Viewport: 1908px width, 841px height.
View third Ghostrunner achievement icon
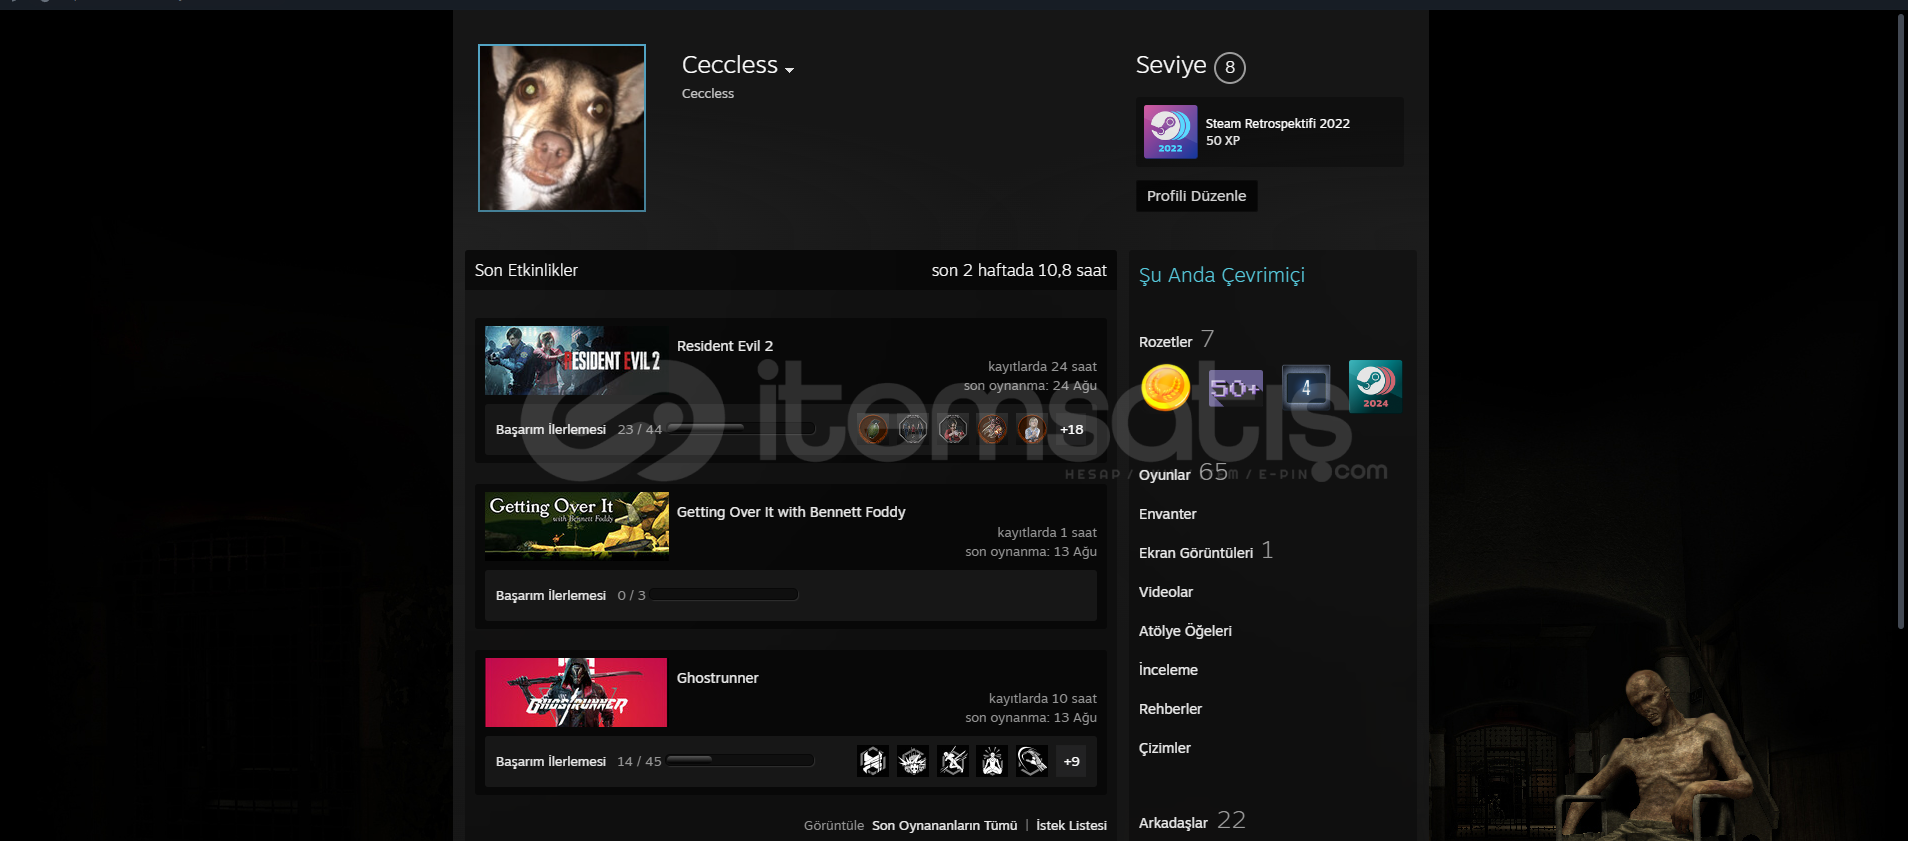pyautogui.click(x=953, y=761)
